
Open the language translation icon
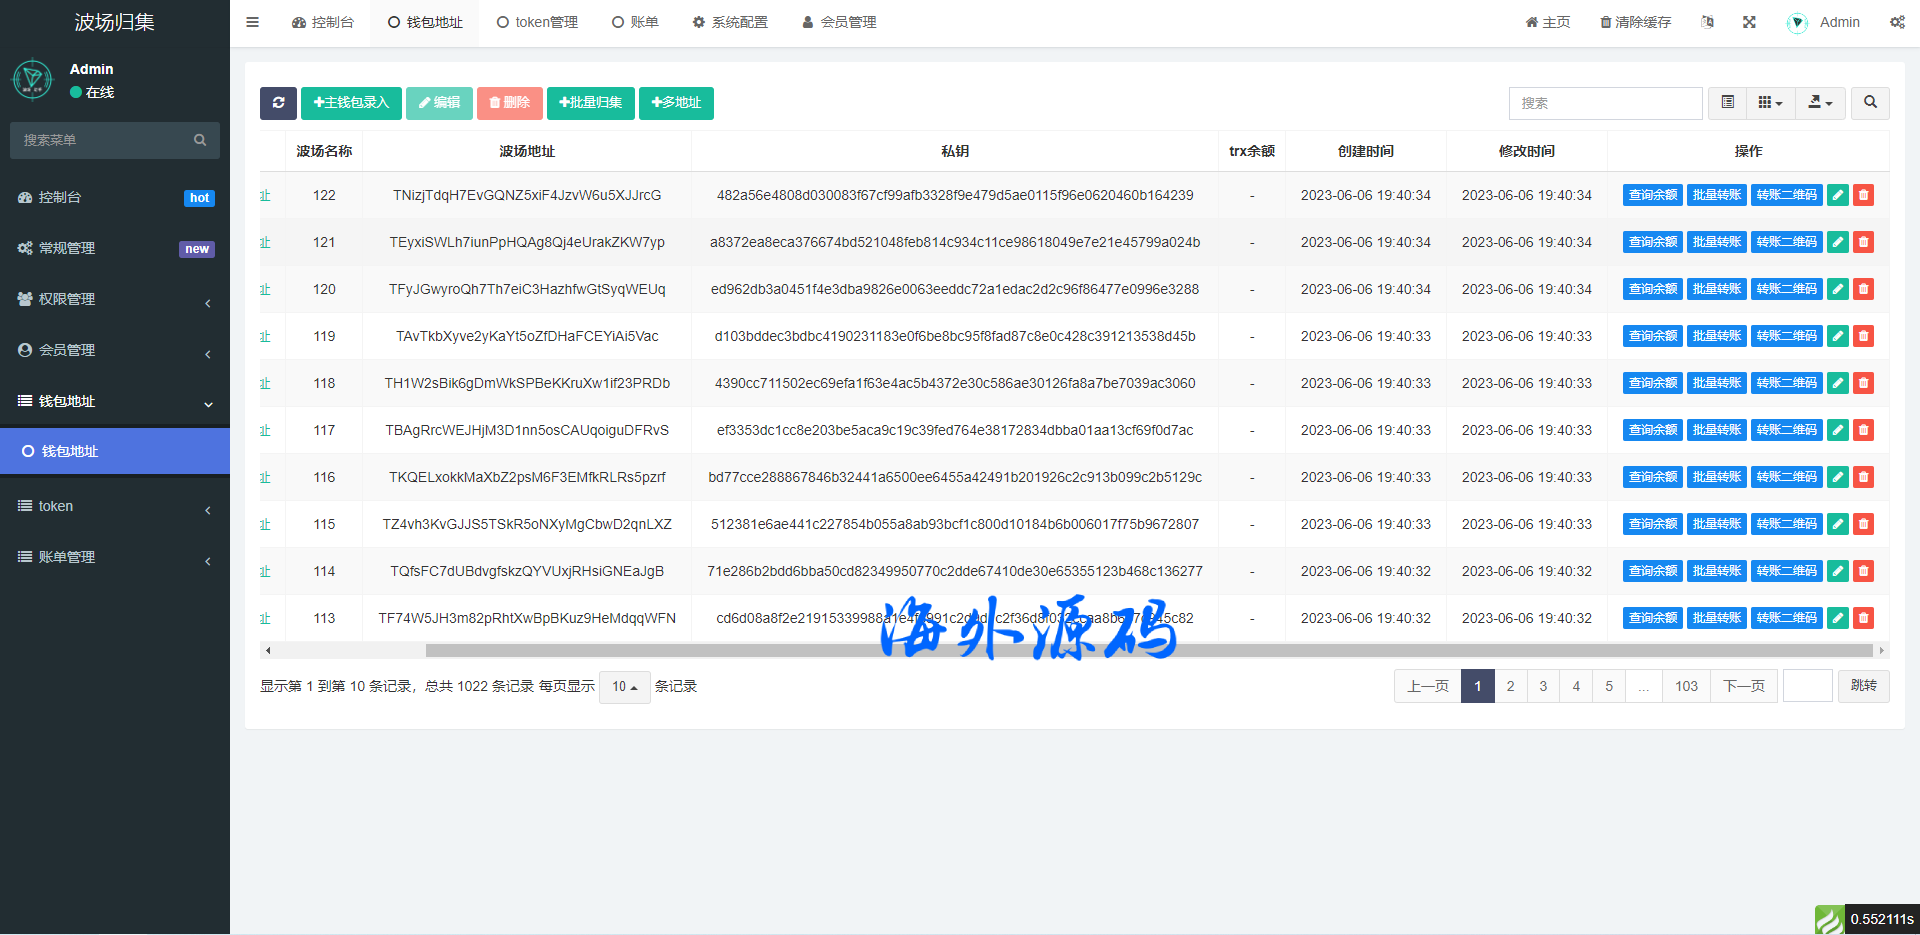[1707, 22]
